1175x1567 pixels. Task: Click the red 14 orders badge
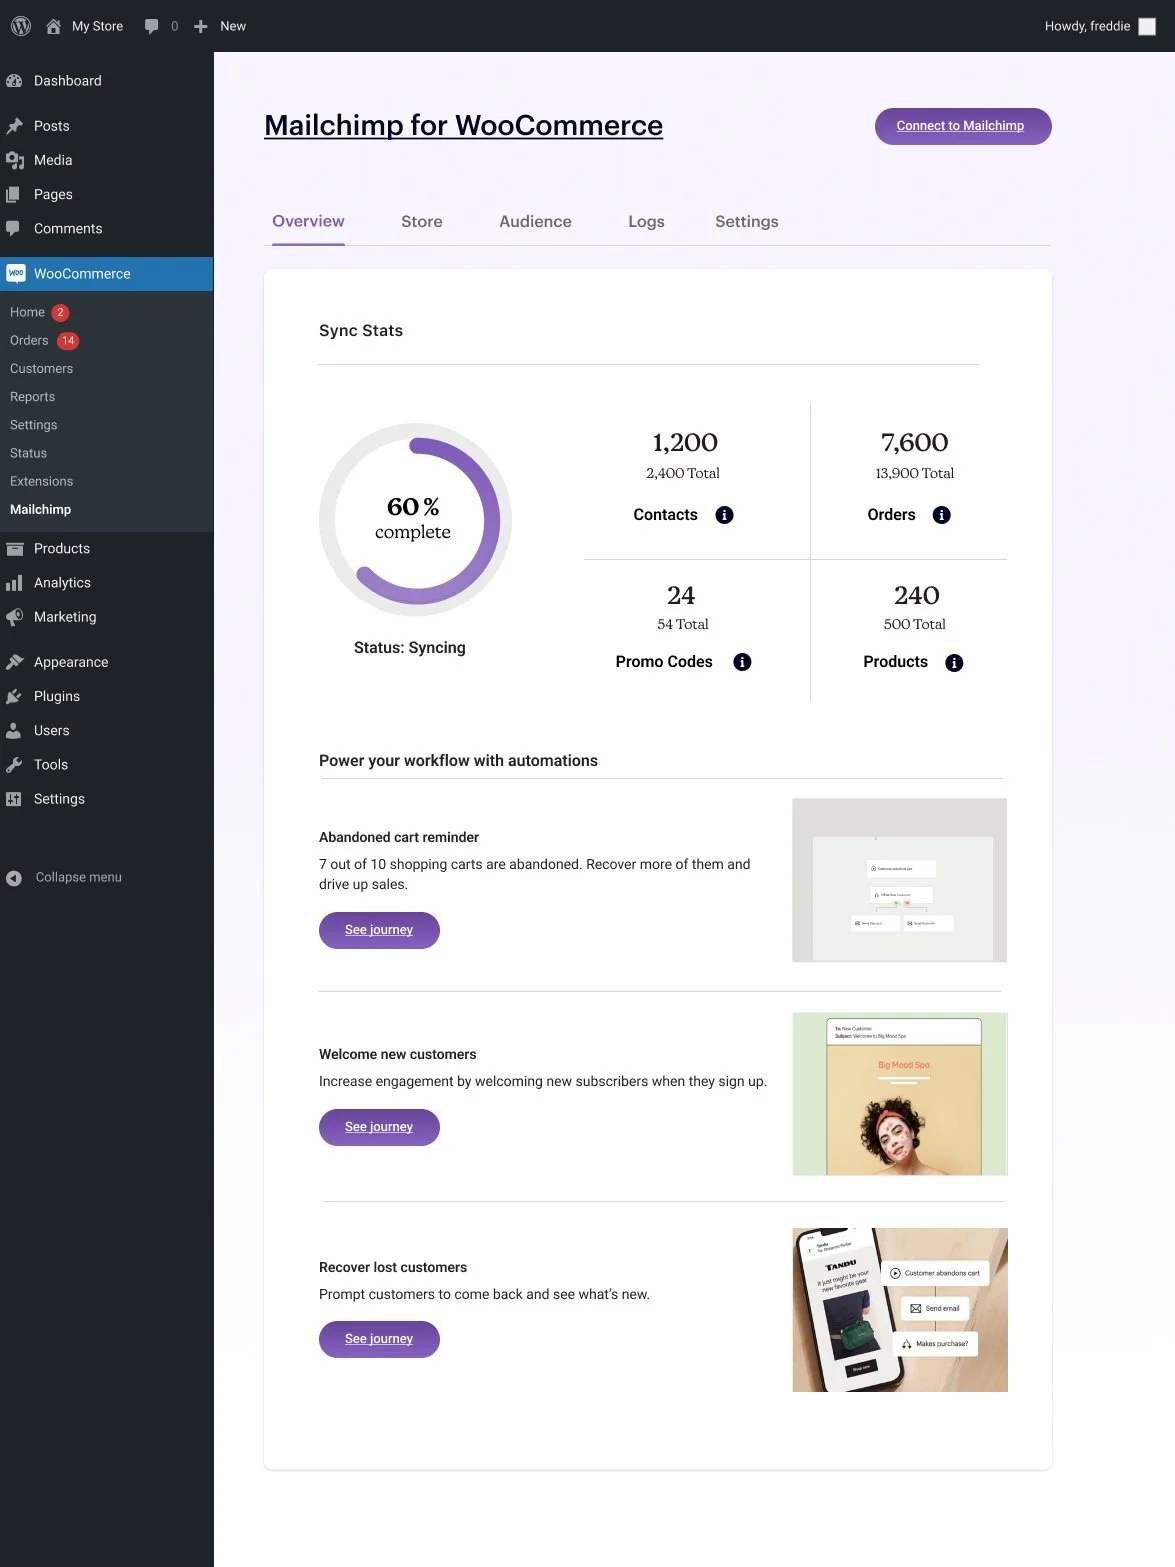pyautogui.click(x=68, y=341)
